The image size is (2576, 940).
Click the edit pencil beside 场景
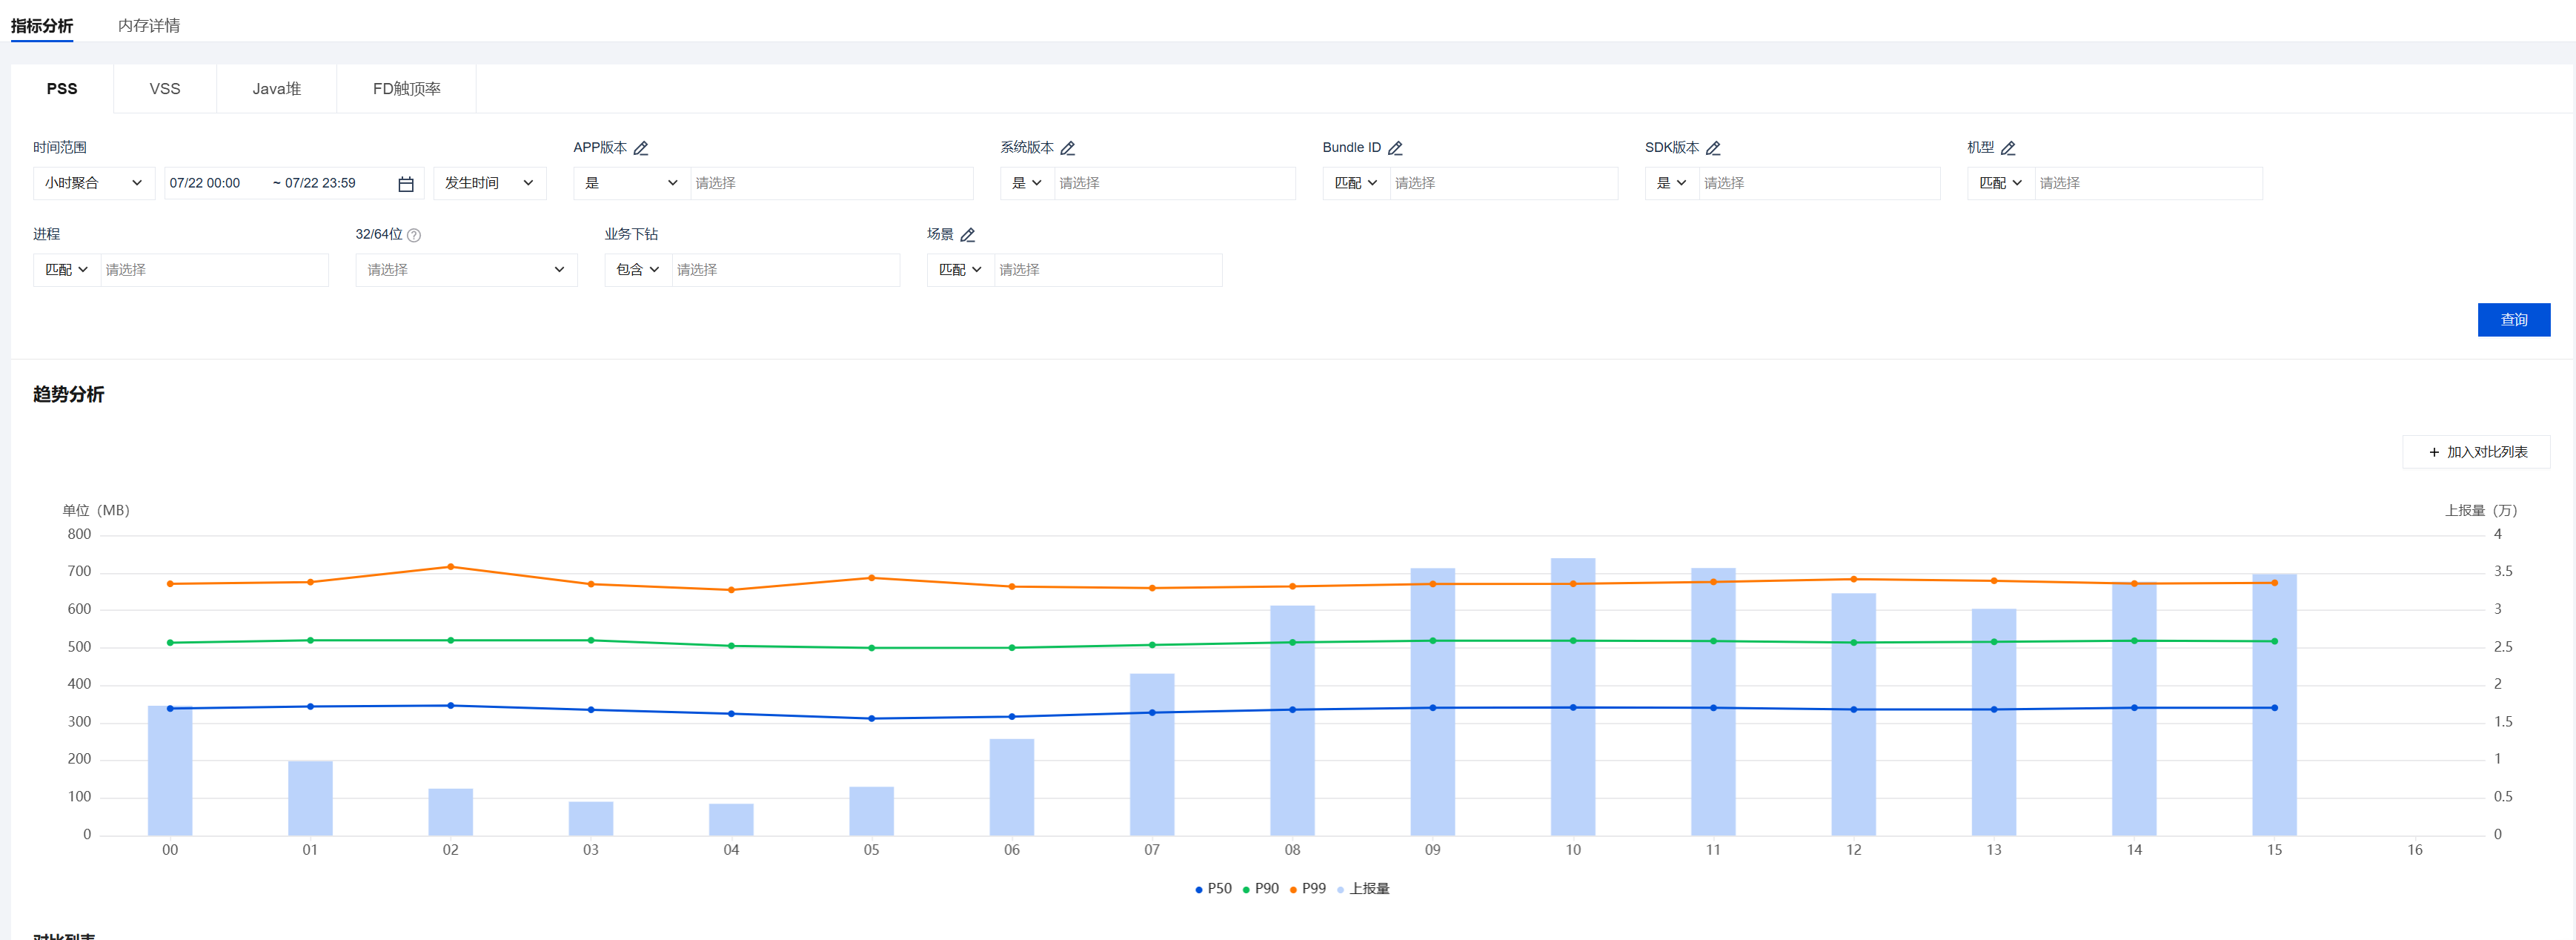click(967, 235)
